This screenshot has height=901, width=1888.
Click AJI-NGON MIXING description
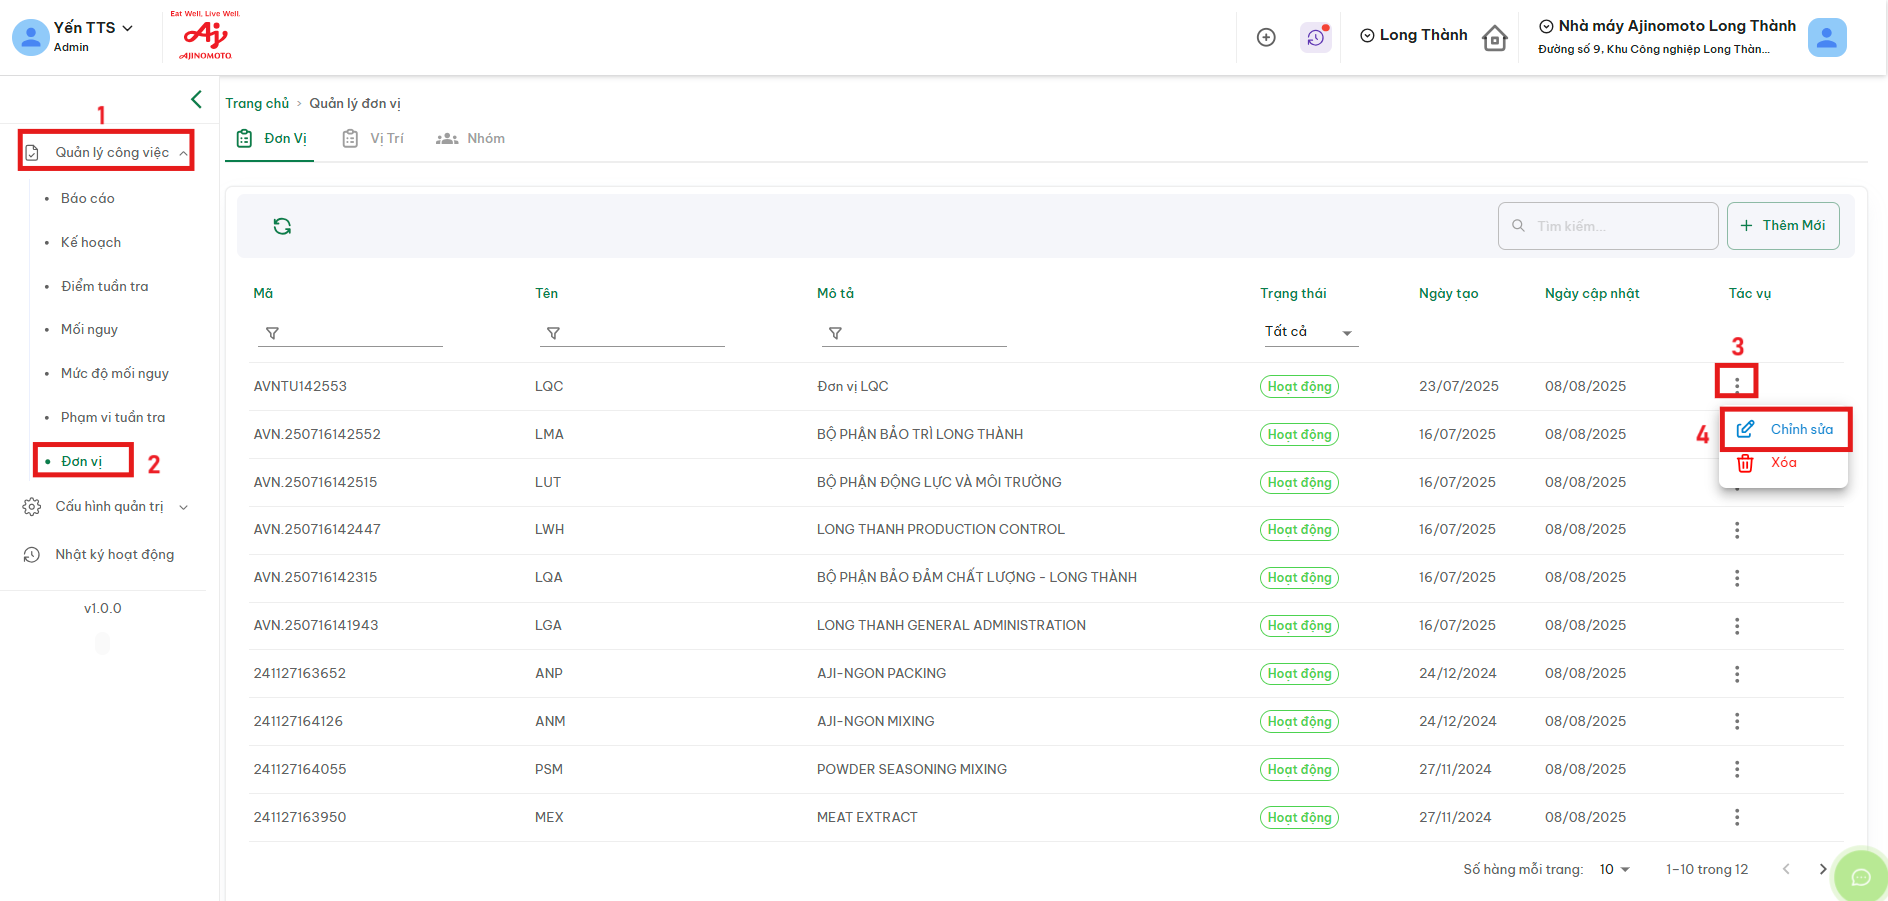click(876, 721)
